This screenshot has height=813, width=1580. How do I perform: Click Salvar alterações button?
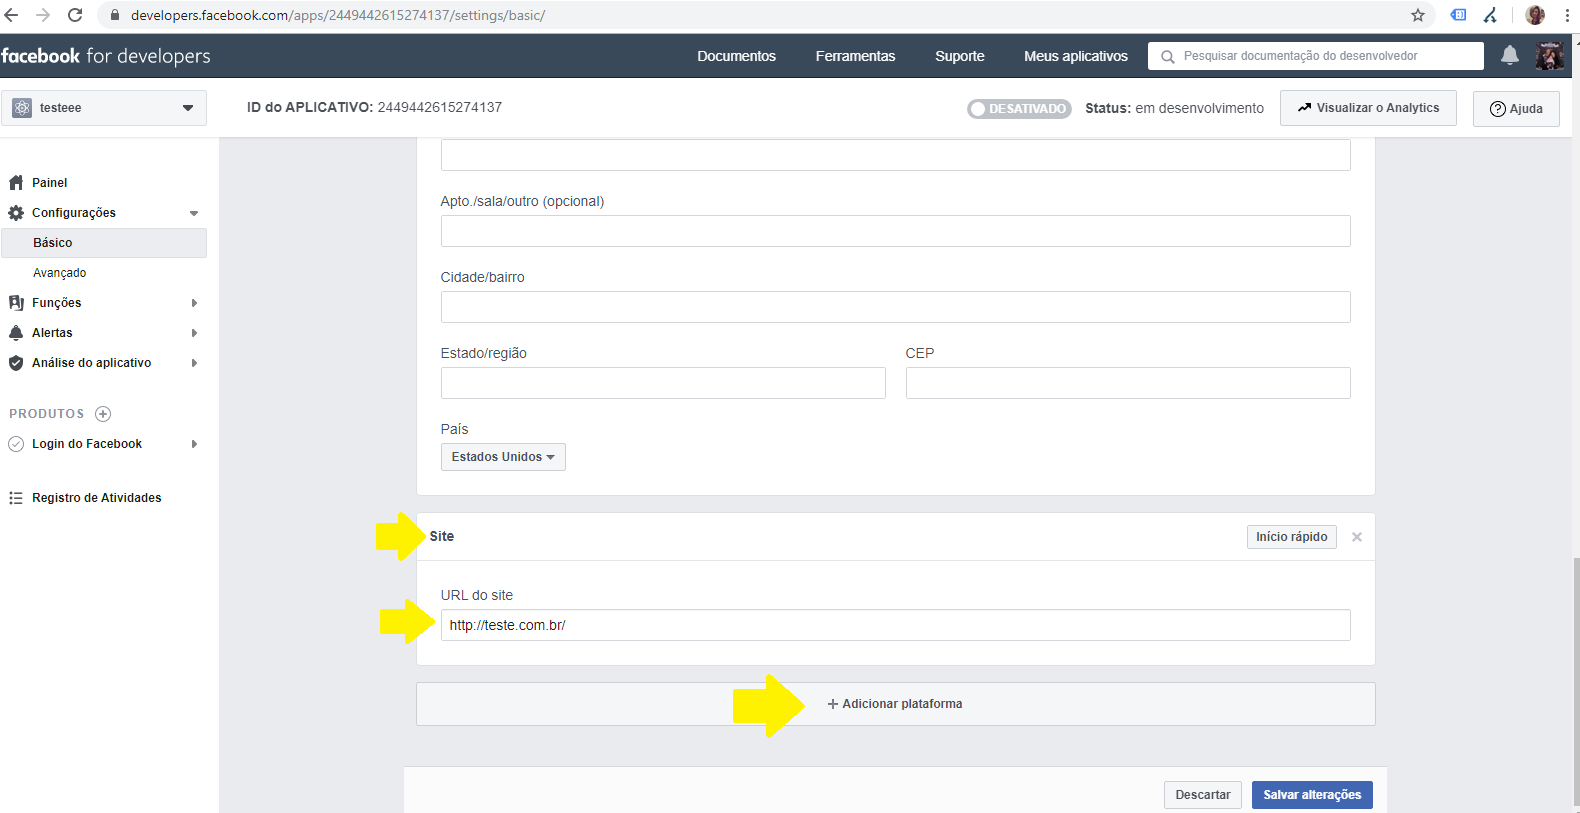click(x=1312, y=795)
